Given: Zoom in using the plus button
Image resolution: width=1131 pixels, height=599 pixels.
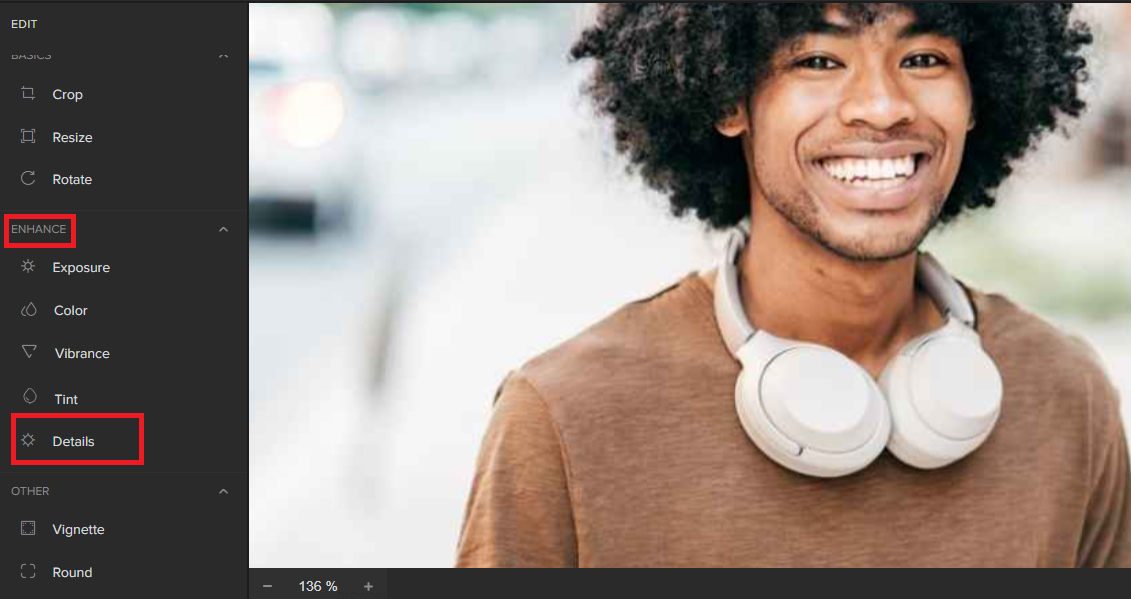Looking at the screenshot, I should (x=368, y=586).
